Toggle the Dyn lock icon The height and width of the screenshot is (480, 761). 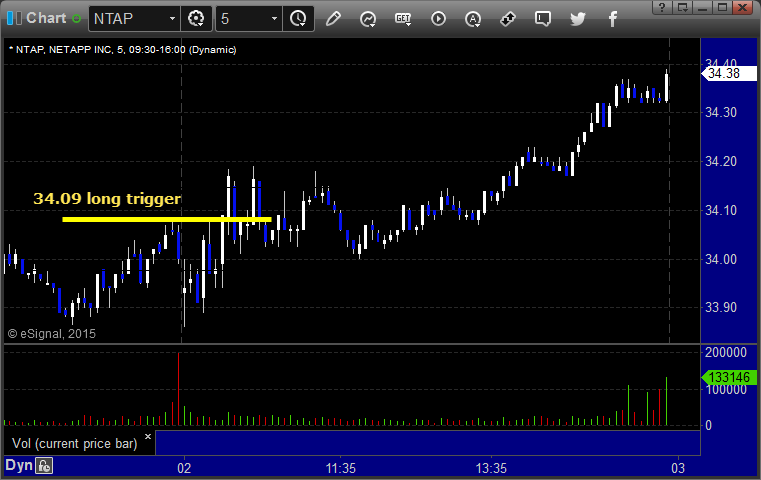[x=44, y=466]
